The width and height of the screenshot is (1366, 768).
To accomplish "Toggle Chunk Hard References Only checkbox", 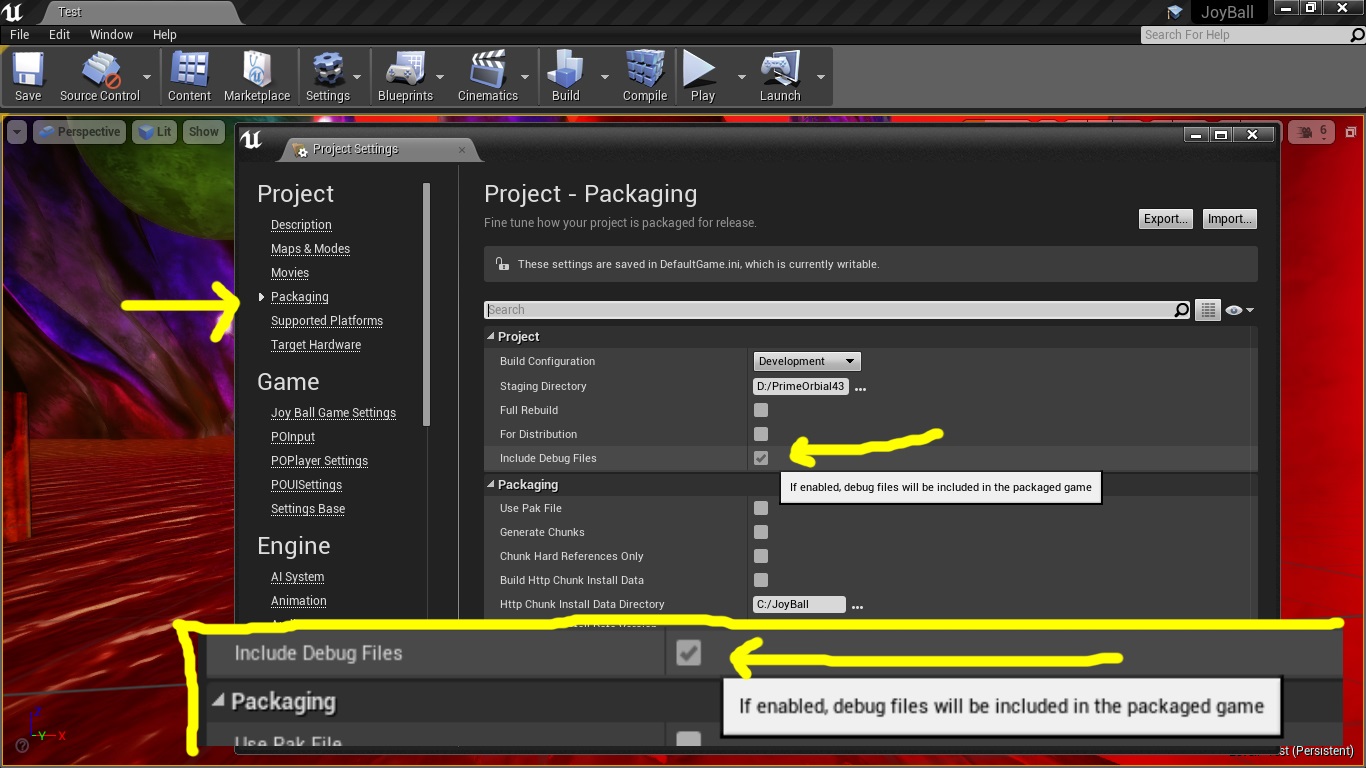I will click(761, 556).
